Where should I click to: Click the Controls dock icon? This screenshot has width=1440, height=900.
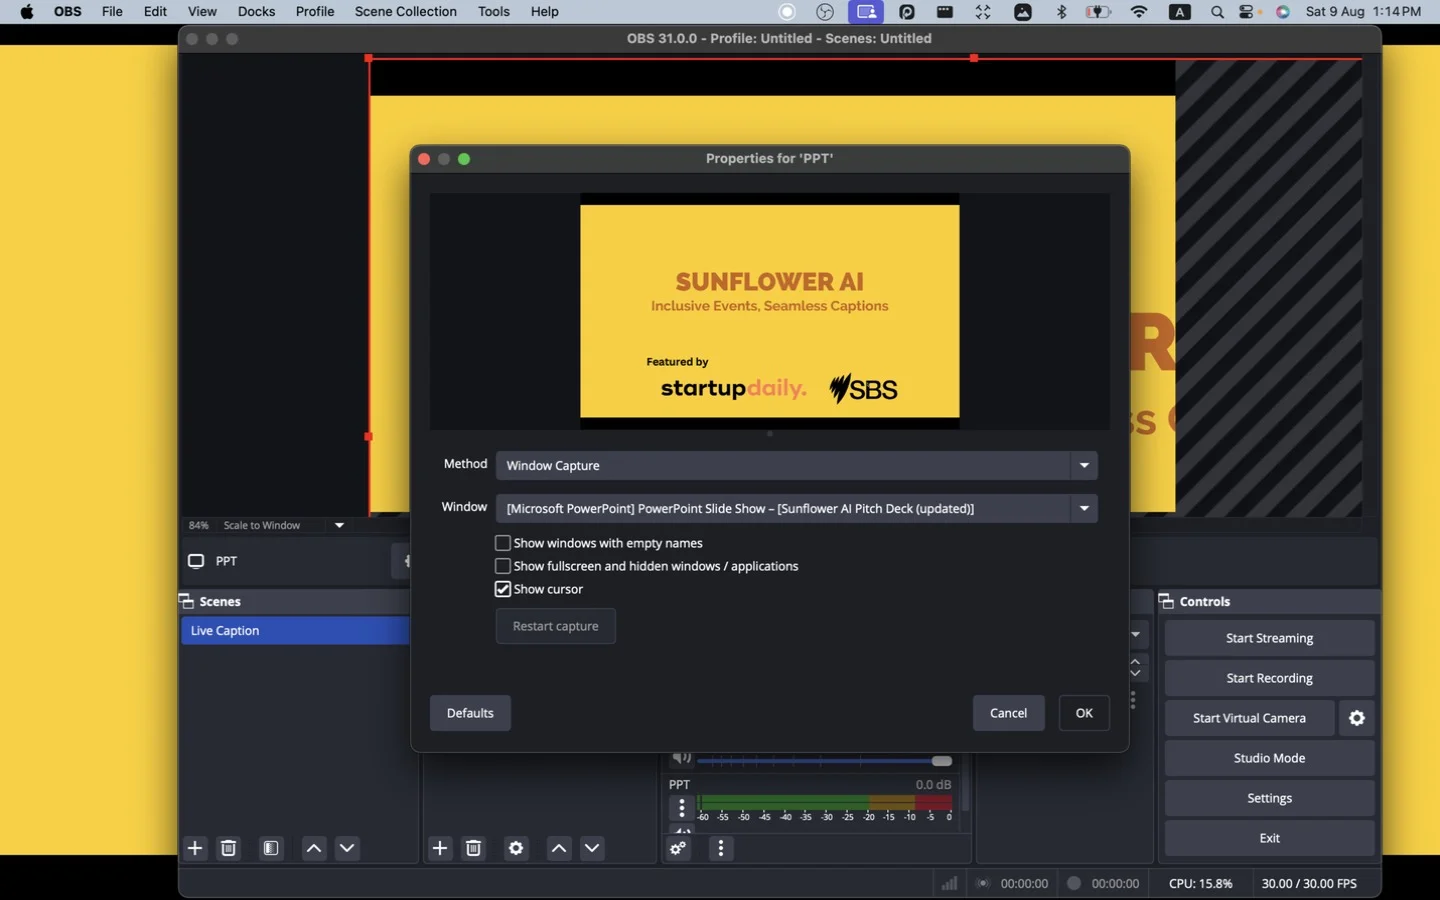pyautogui.click(x=1166, y=601)
